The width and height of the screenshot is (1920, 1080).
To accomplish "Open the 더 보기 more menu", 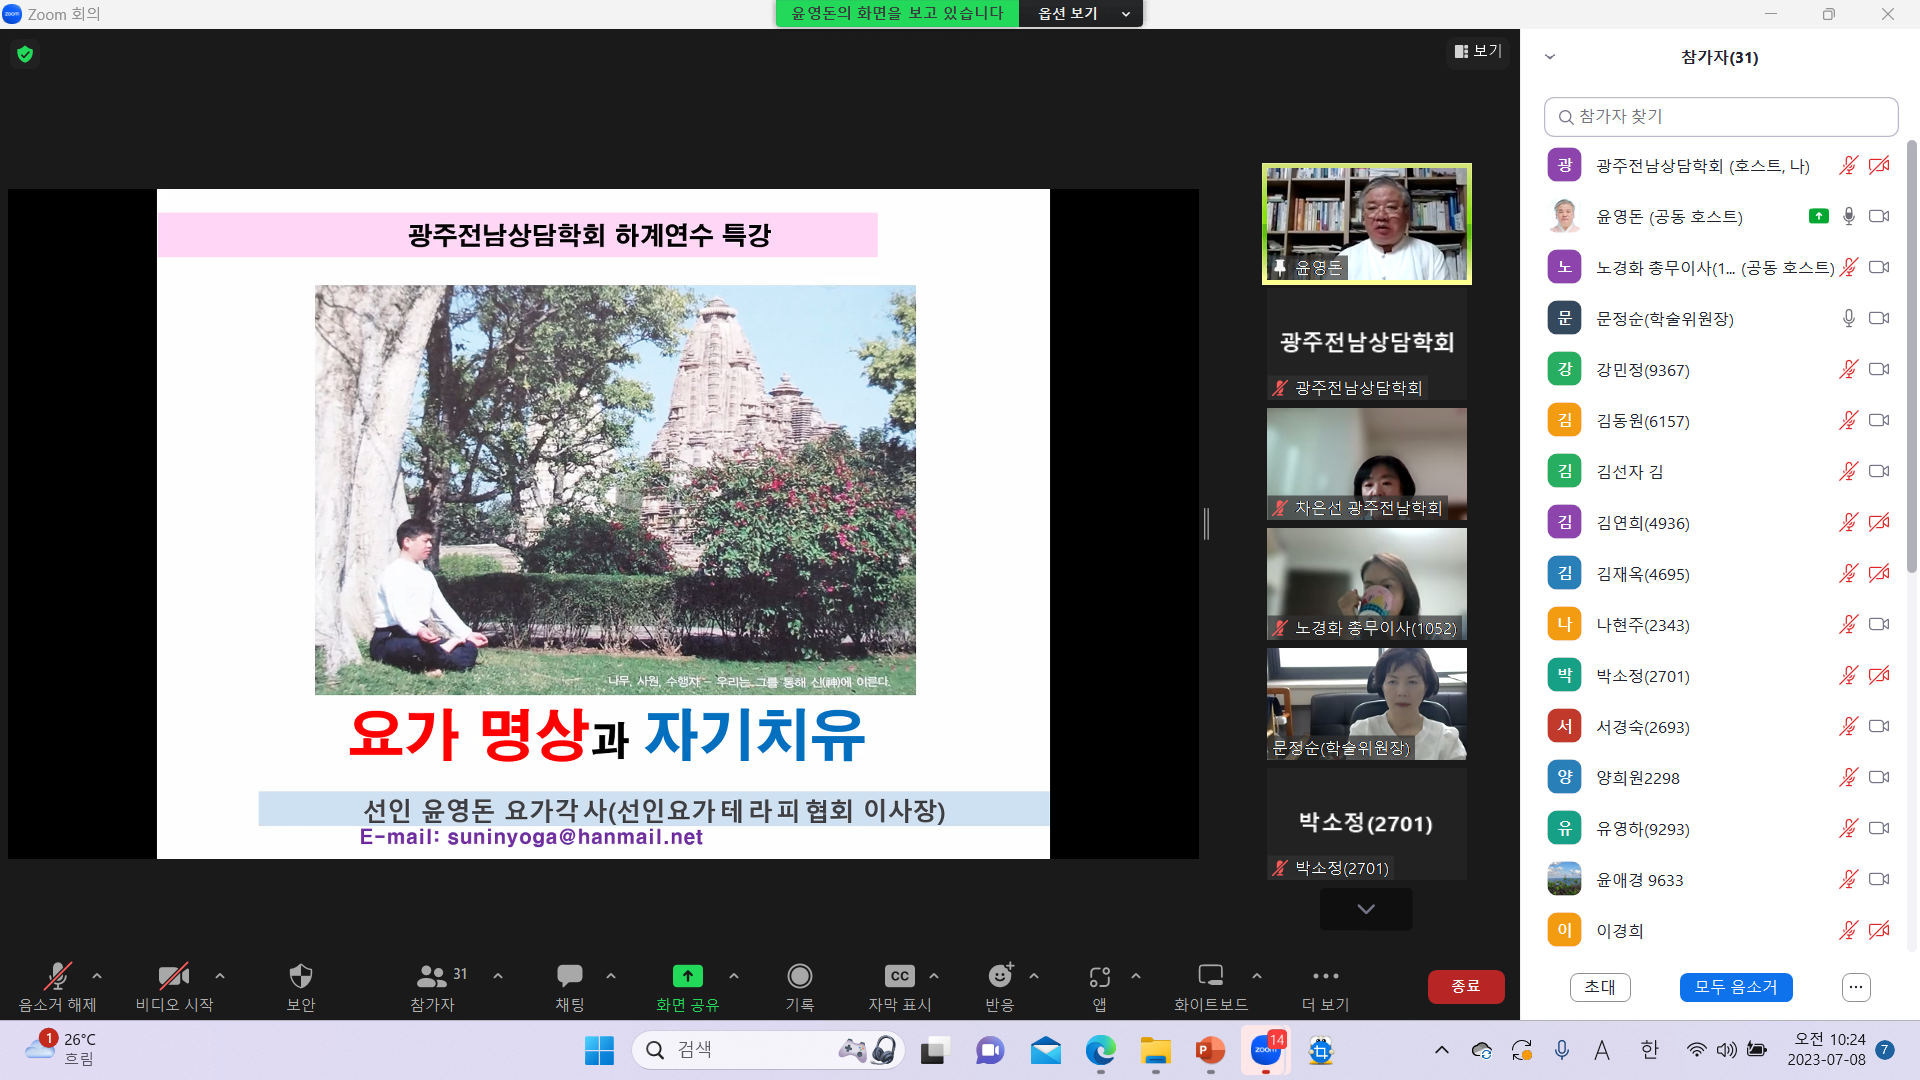I will pyautogui.click(x=1325, y=977).
